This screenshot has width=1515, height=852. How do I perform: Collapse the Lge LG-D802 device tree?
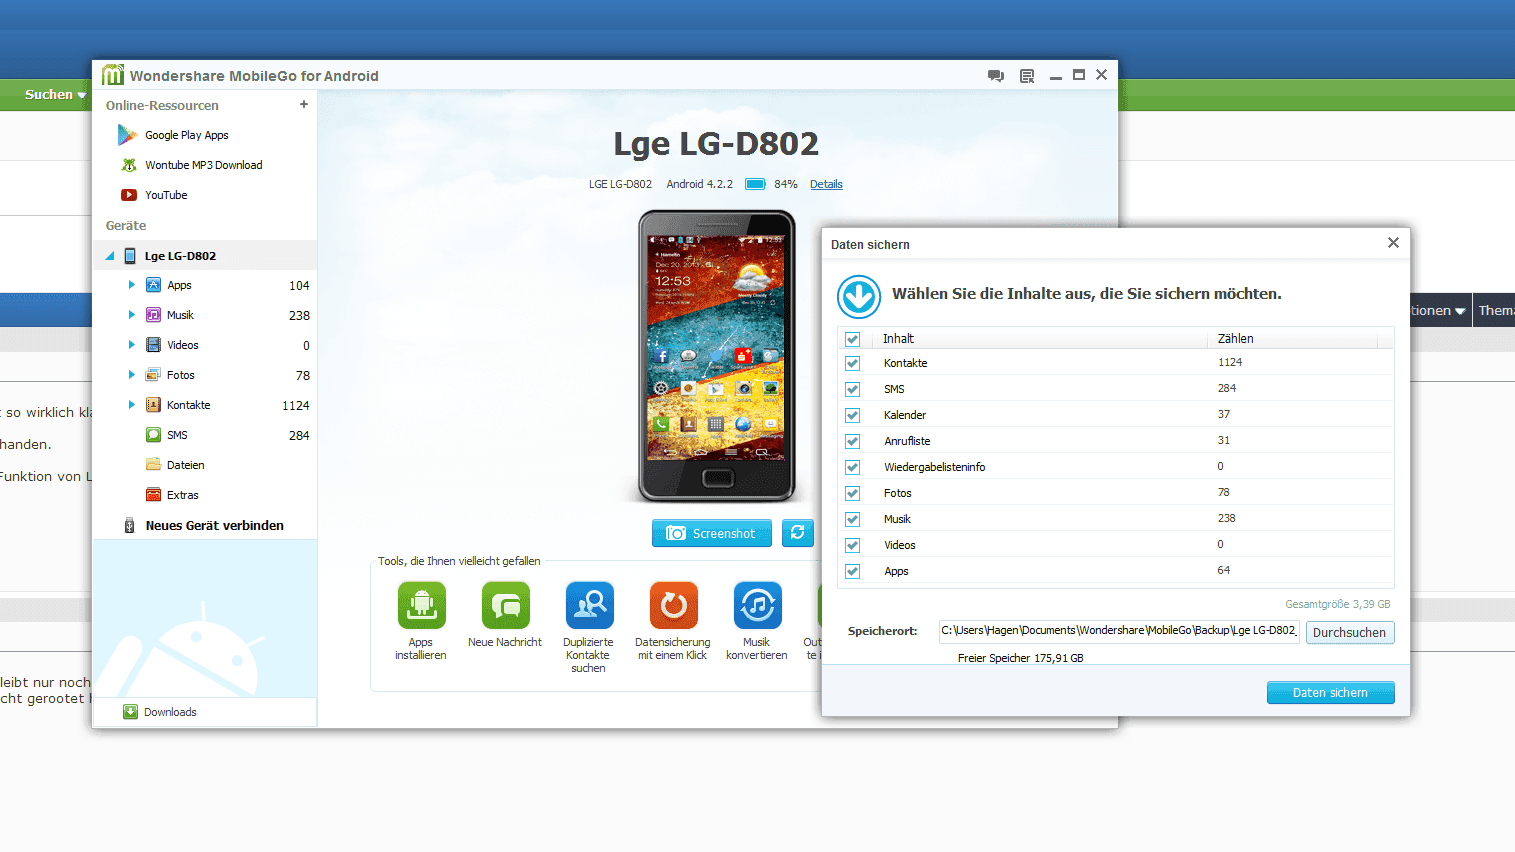point(110,256)
